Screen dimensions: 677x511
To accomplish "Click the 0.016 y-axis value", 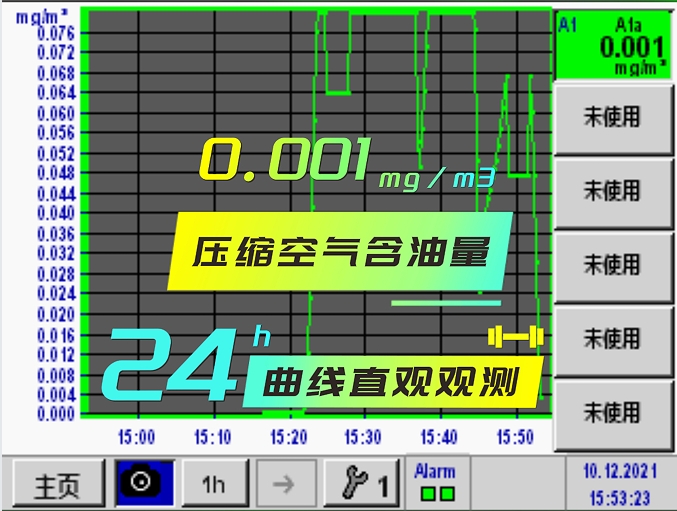I will [56, 335].
